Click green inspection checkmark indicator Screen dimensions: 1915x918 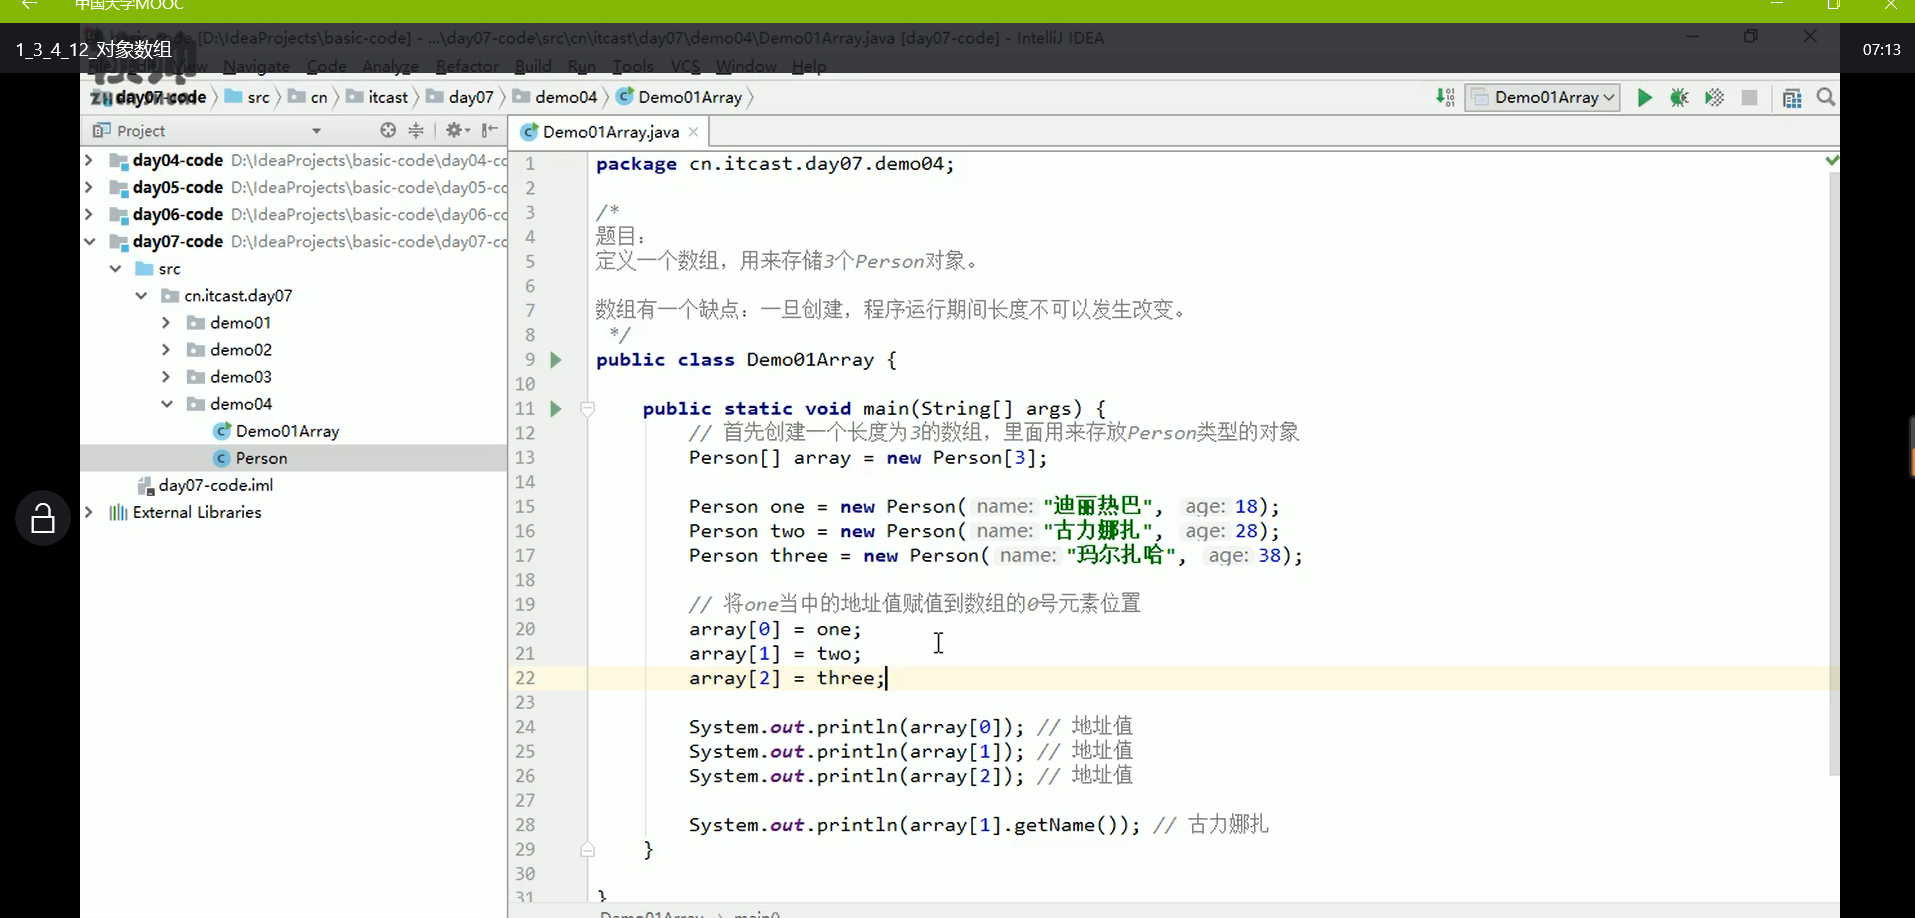(1831, 160)
